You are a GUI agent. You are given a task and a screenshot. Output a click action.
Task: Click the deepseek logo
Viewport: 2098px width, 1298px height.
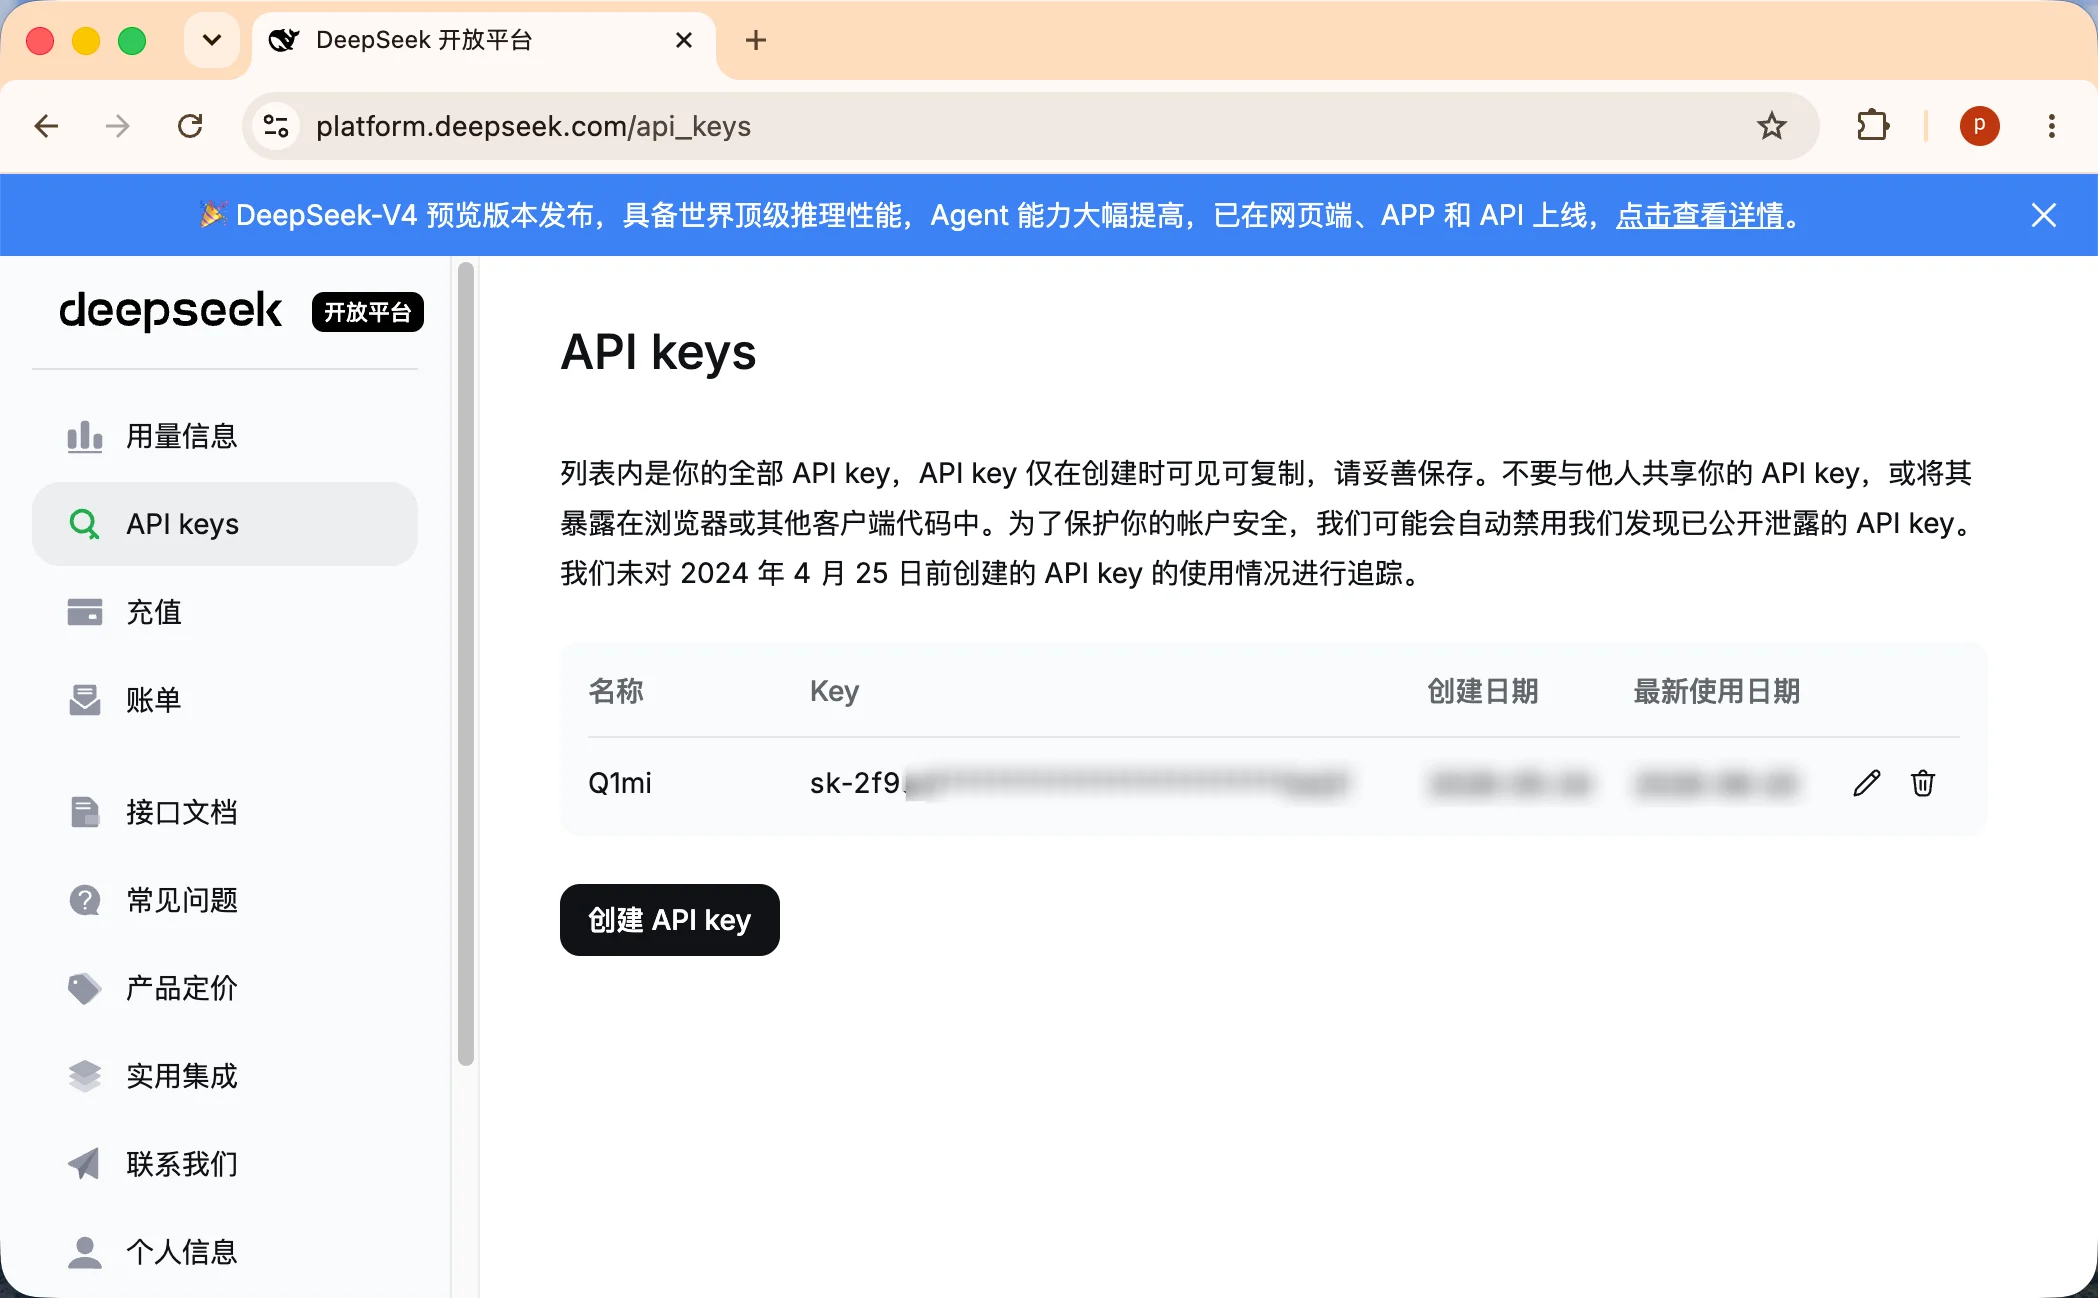[171, 311]
